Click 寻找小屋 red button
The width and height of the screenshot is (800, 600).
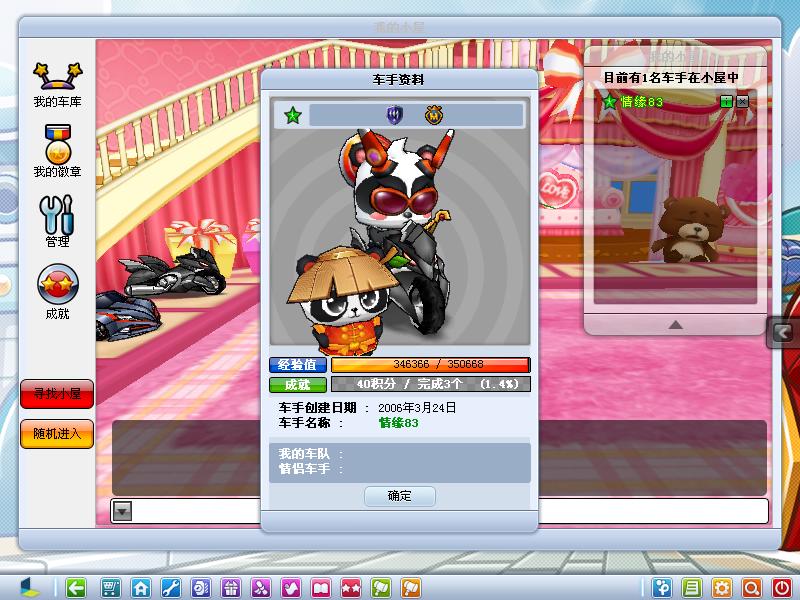pos(57,394)
